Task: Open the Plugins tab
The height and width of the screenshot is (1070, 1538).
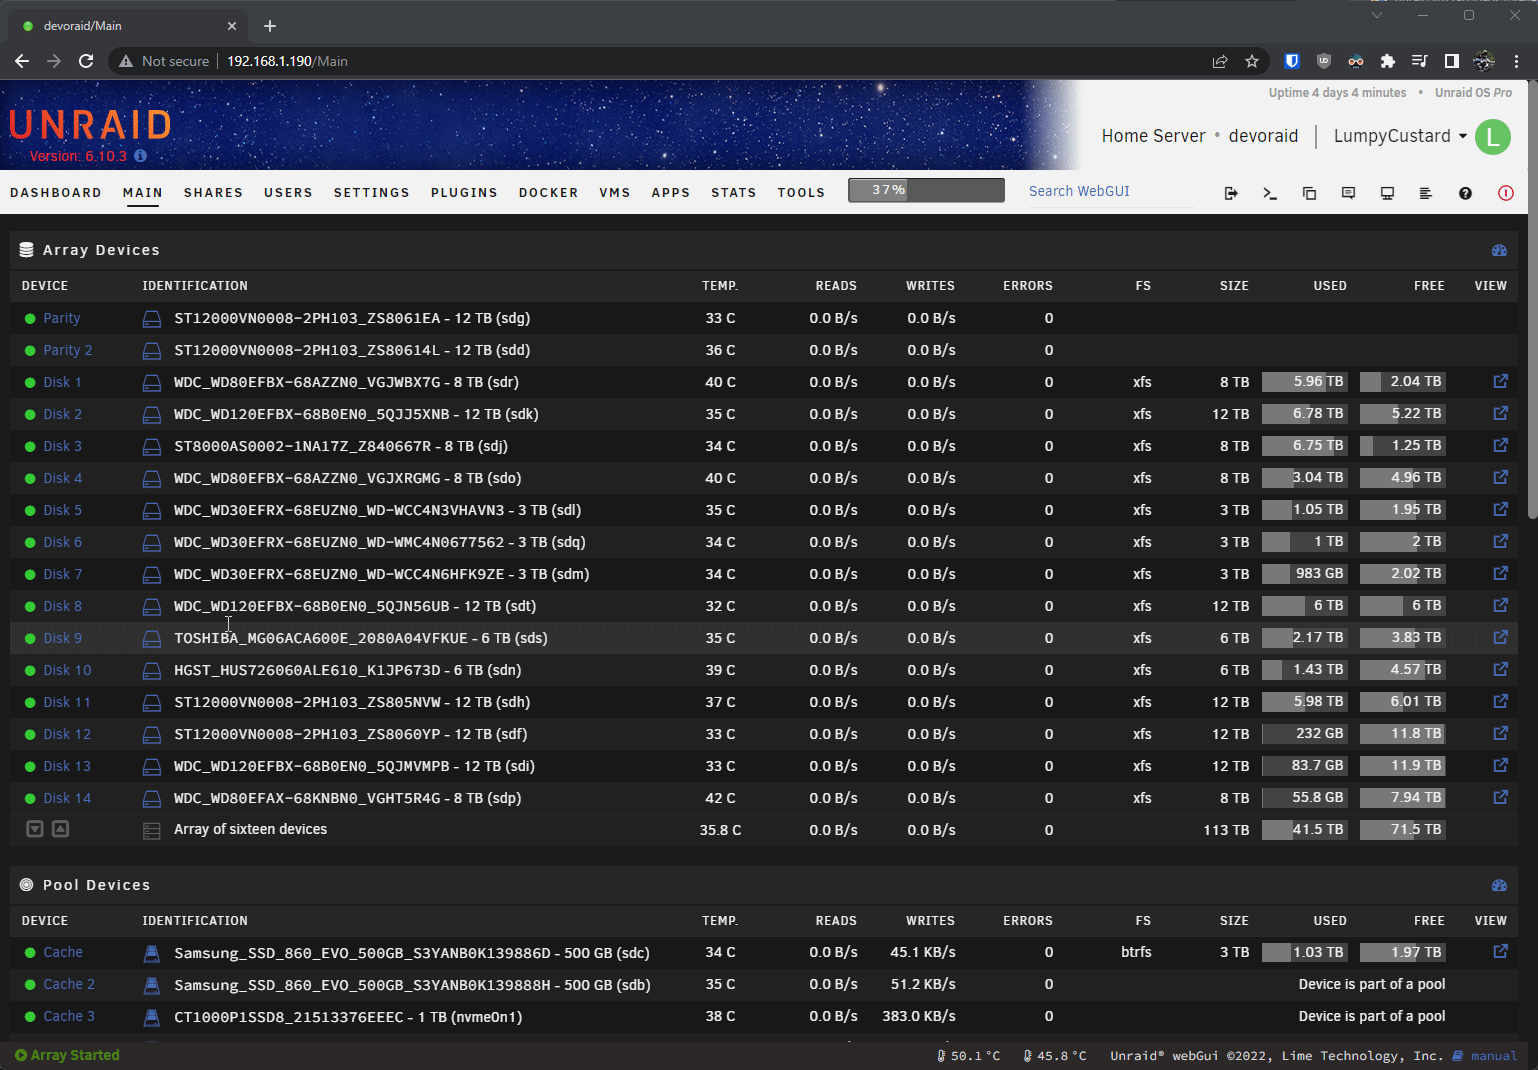Action: point(464,193)
